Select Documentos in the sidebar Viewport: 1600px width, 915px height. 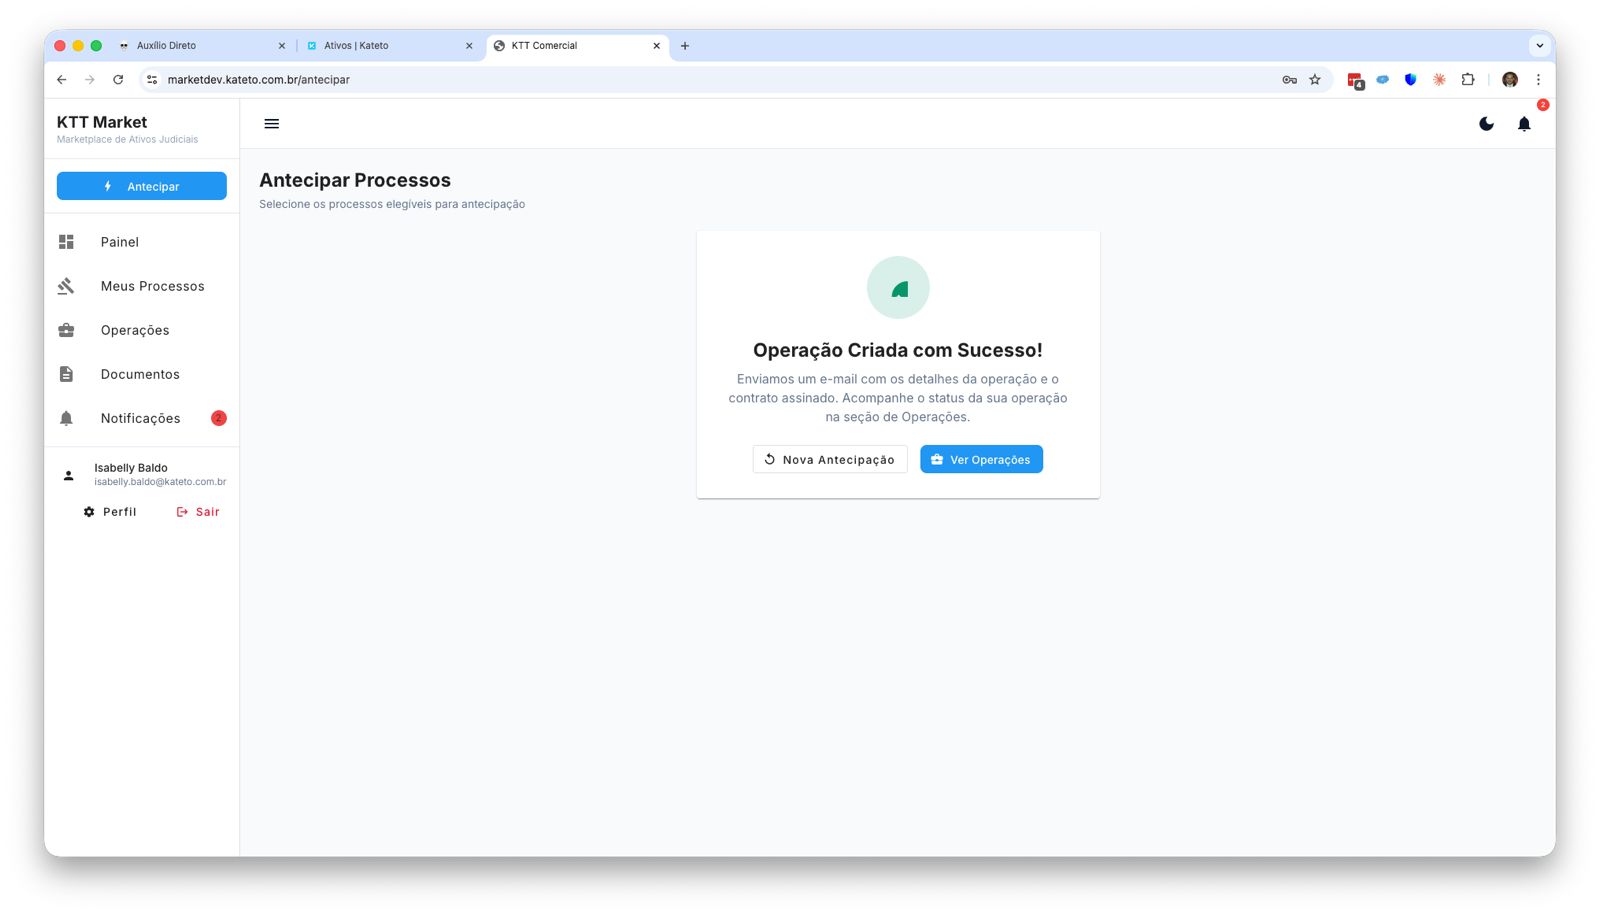[x=139, y=374]
